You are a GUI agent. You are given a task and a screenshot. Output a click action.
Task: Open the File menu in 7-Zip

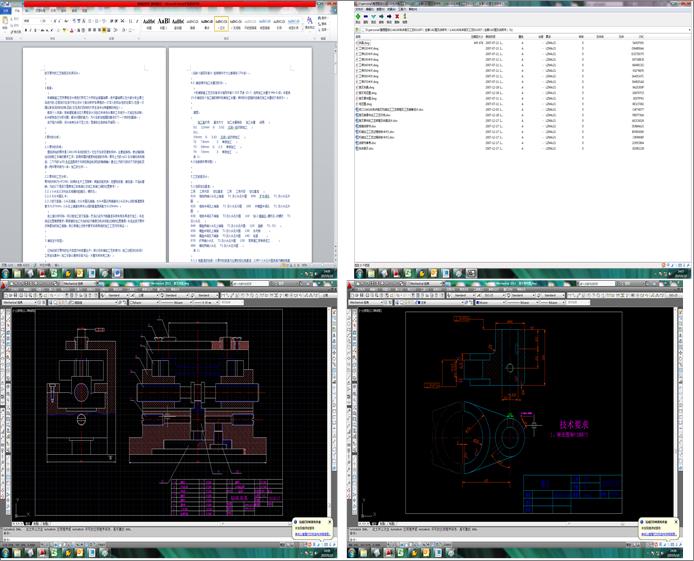[x=357, y=9]
